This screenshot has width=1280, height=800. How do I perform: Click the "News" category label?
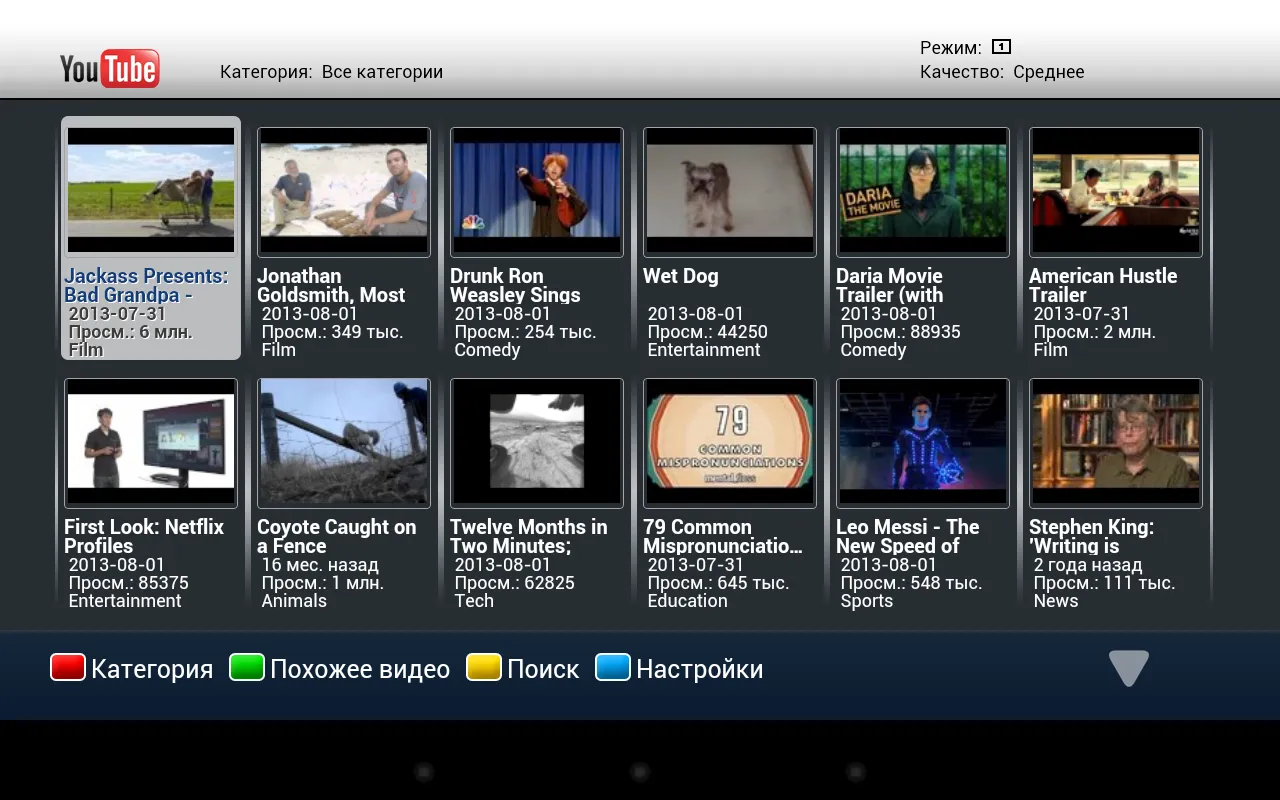coord(1056,601)
